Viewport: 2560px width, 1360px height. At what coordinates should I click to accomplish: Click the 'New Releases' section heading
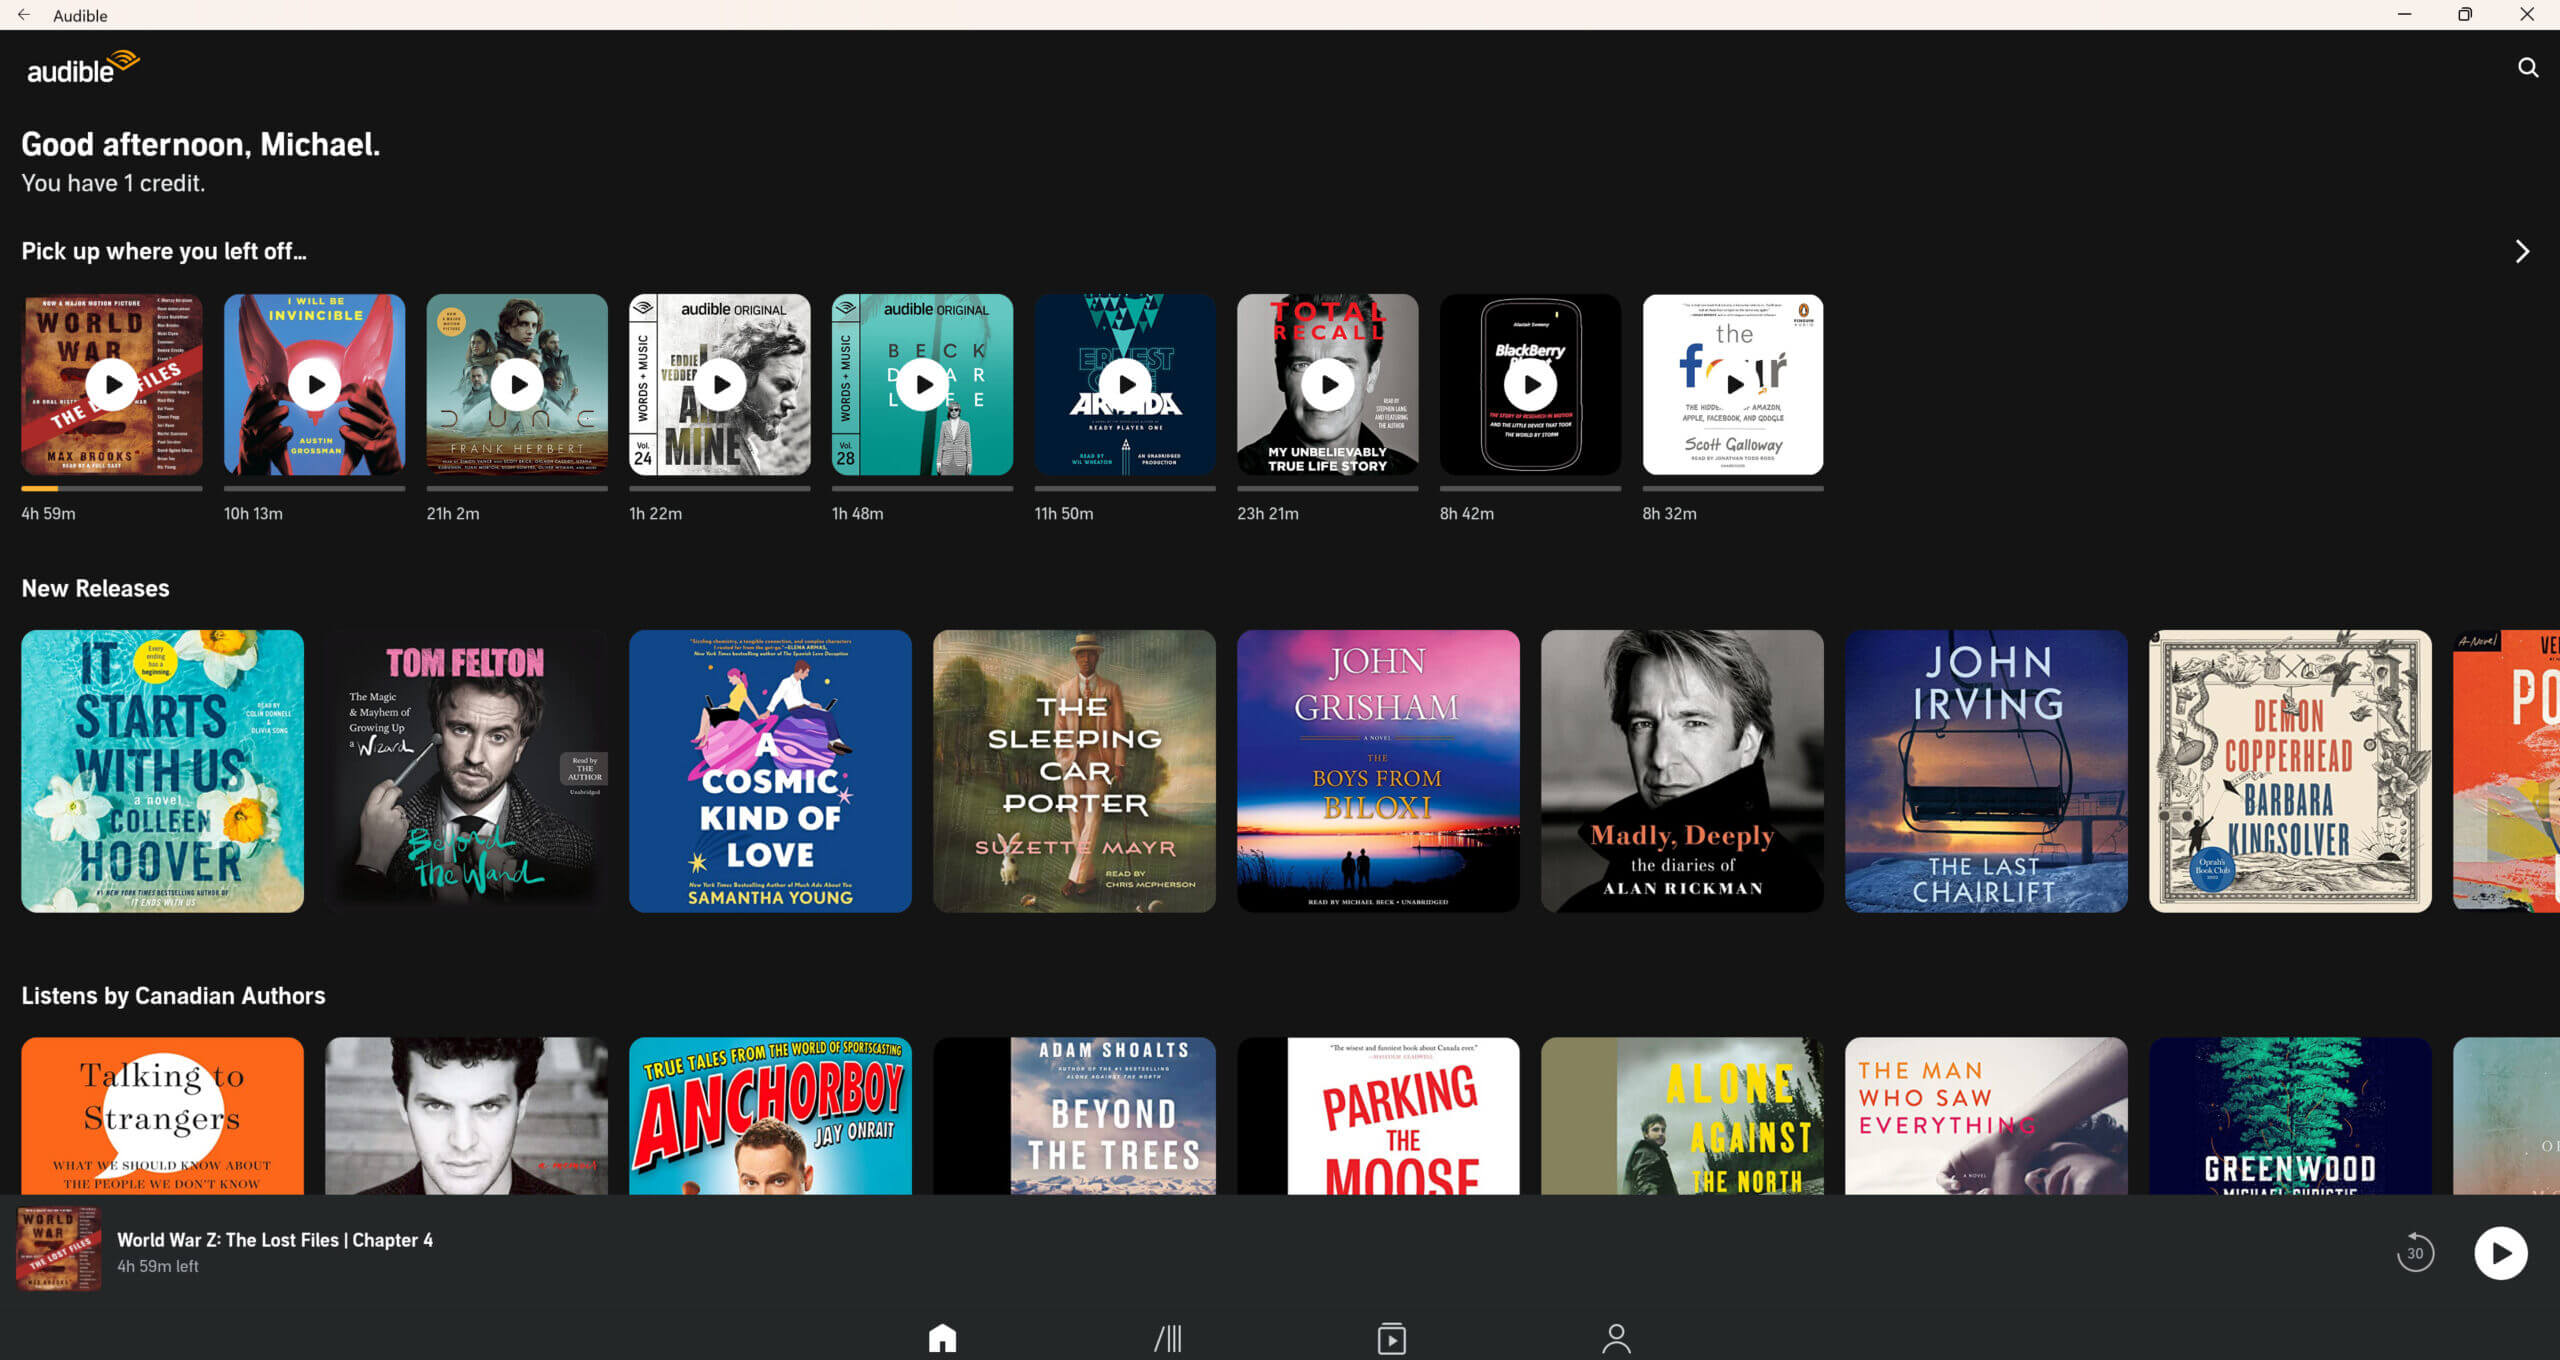96,588
